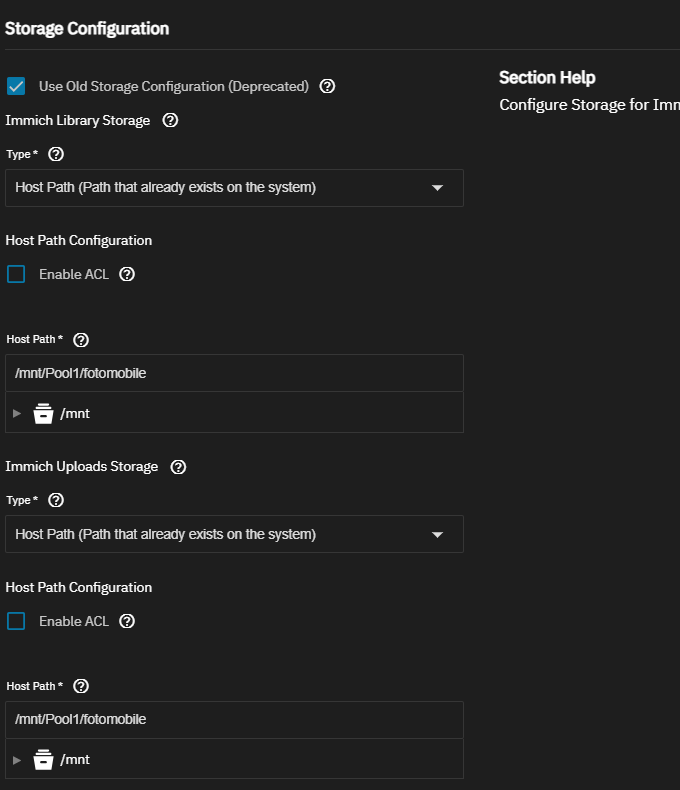The image size is (680, 790).
Task: Uncheck Use Old Storage Configuration checkbox
Action: click(16, 86)
